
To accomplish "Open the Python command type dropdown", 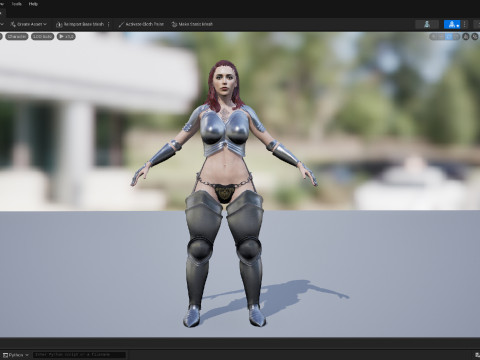I will coord(16,355).
